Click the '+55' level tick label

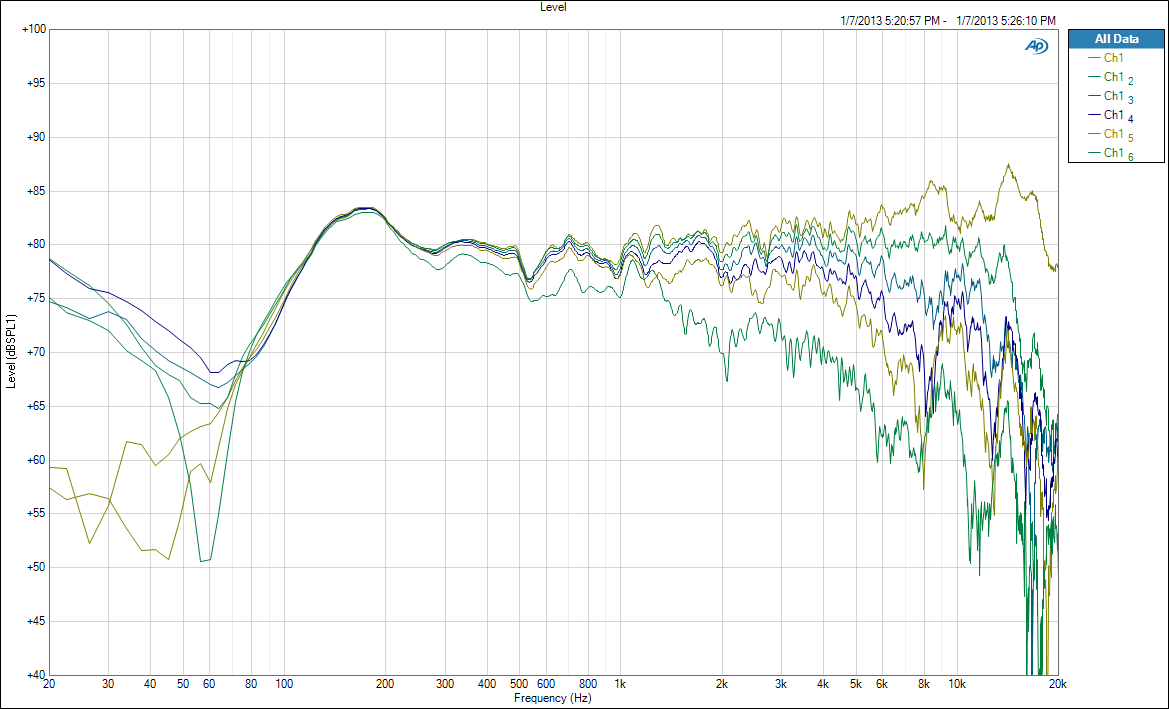(37, 514)
